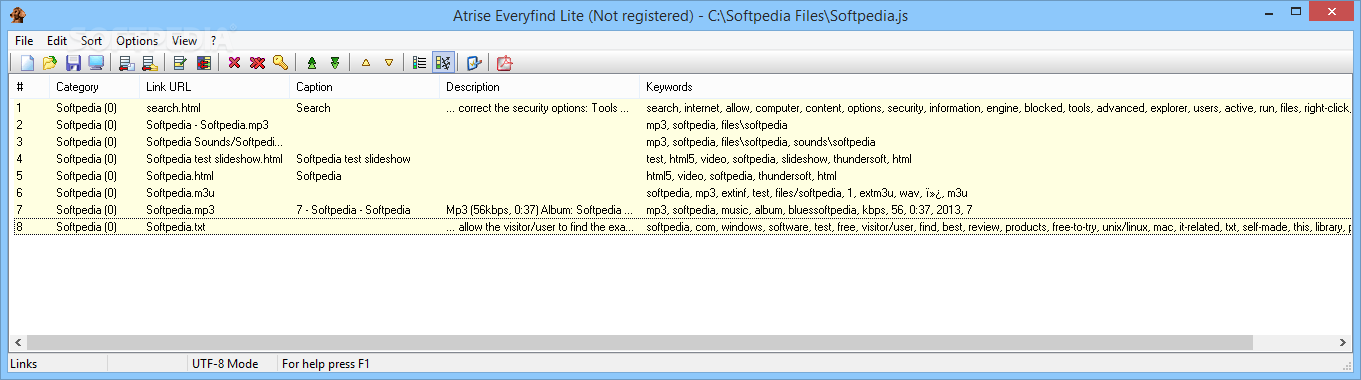
Task: Click the green double up arrow icon
Action: [x=311, y=63]
